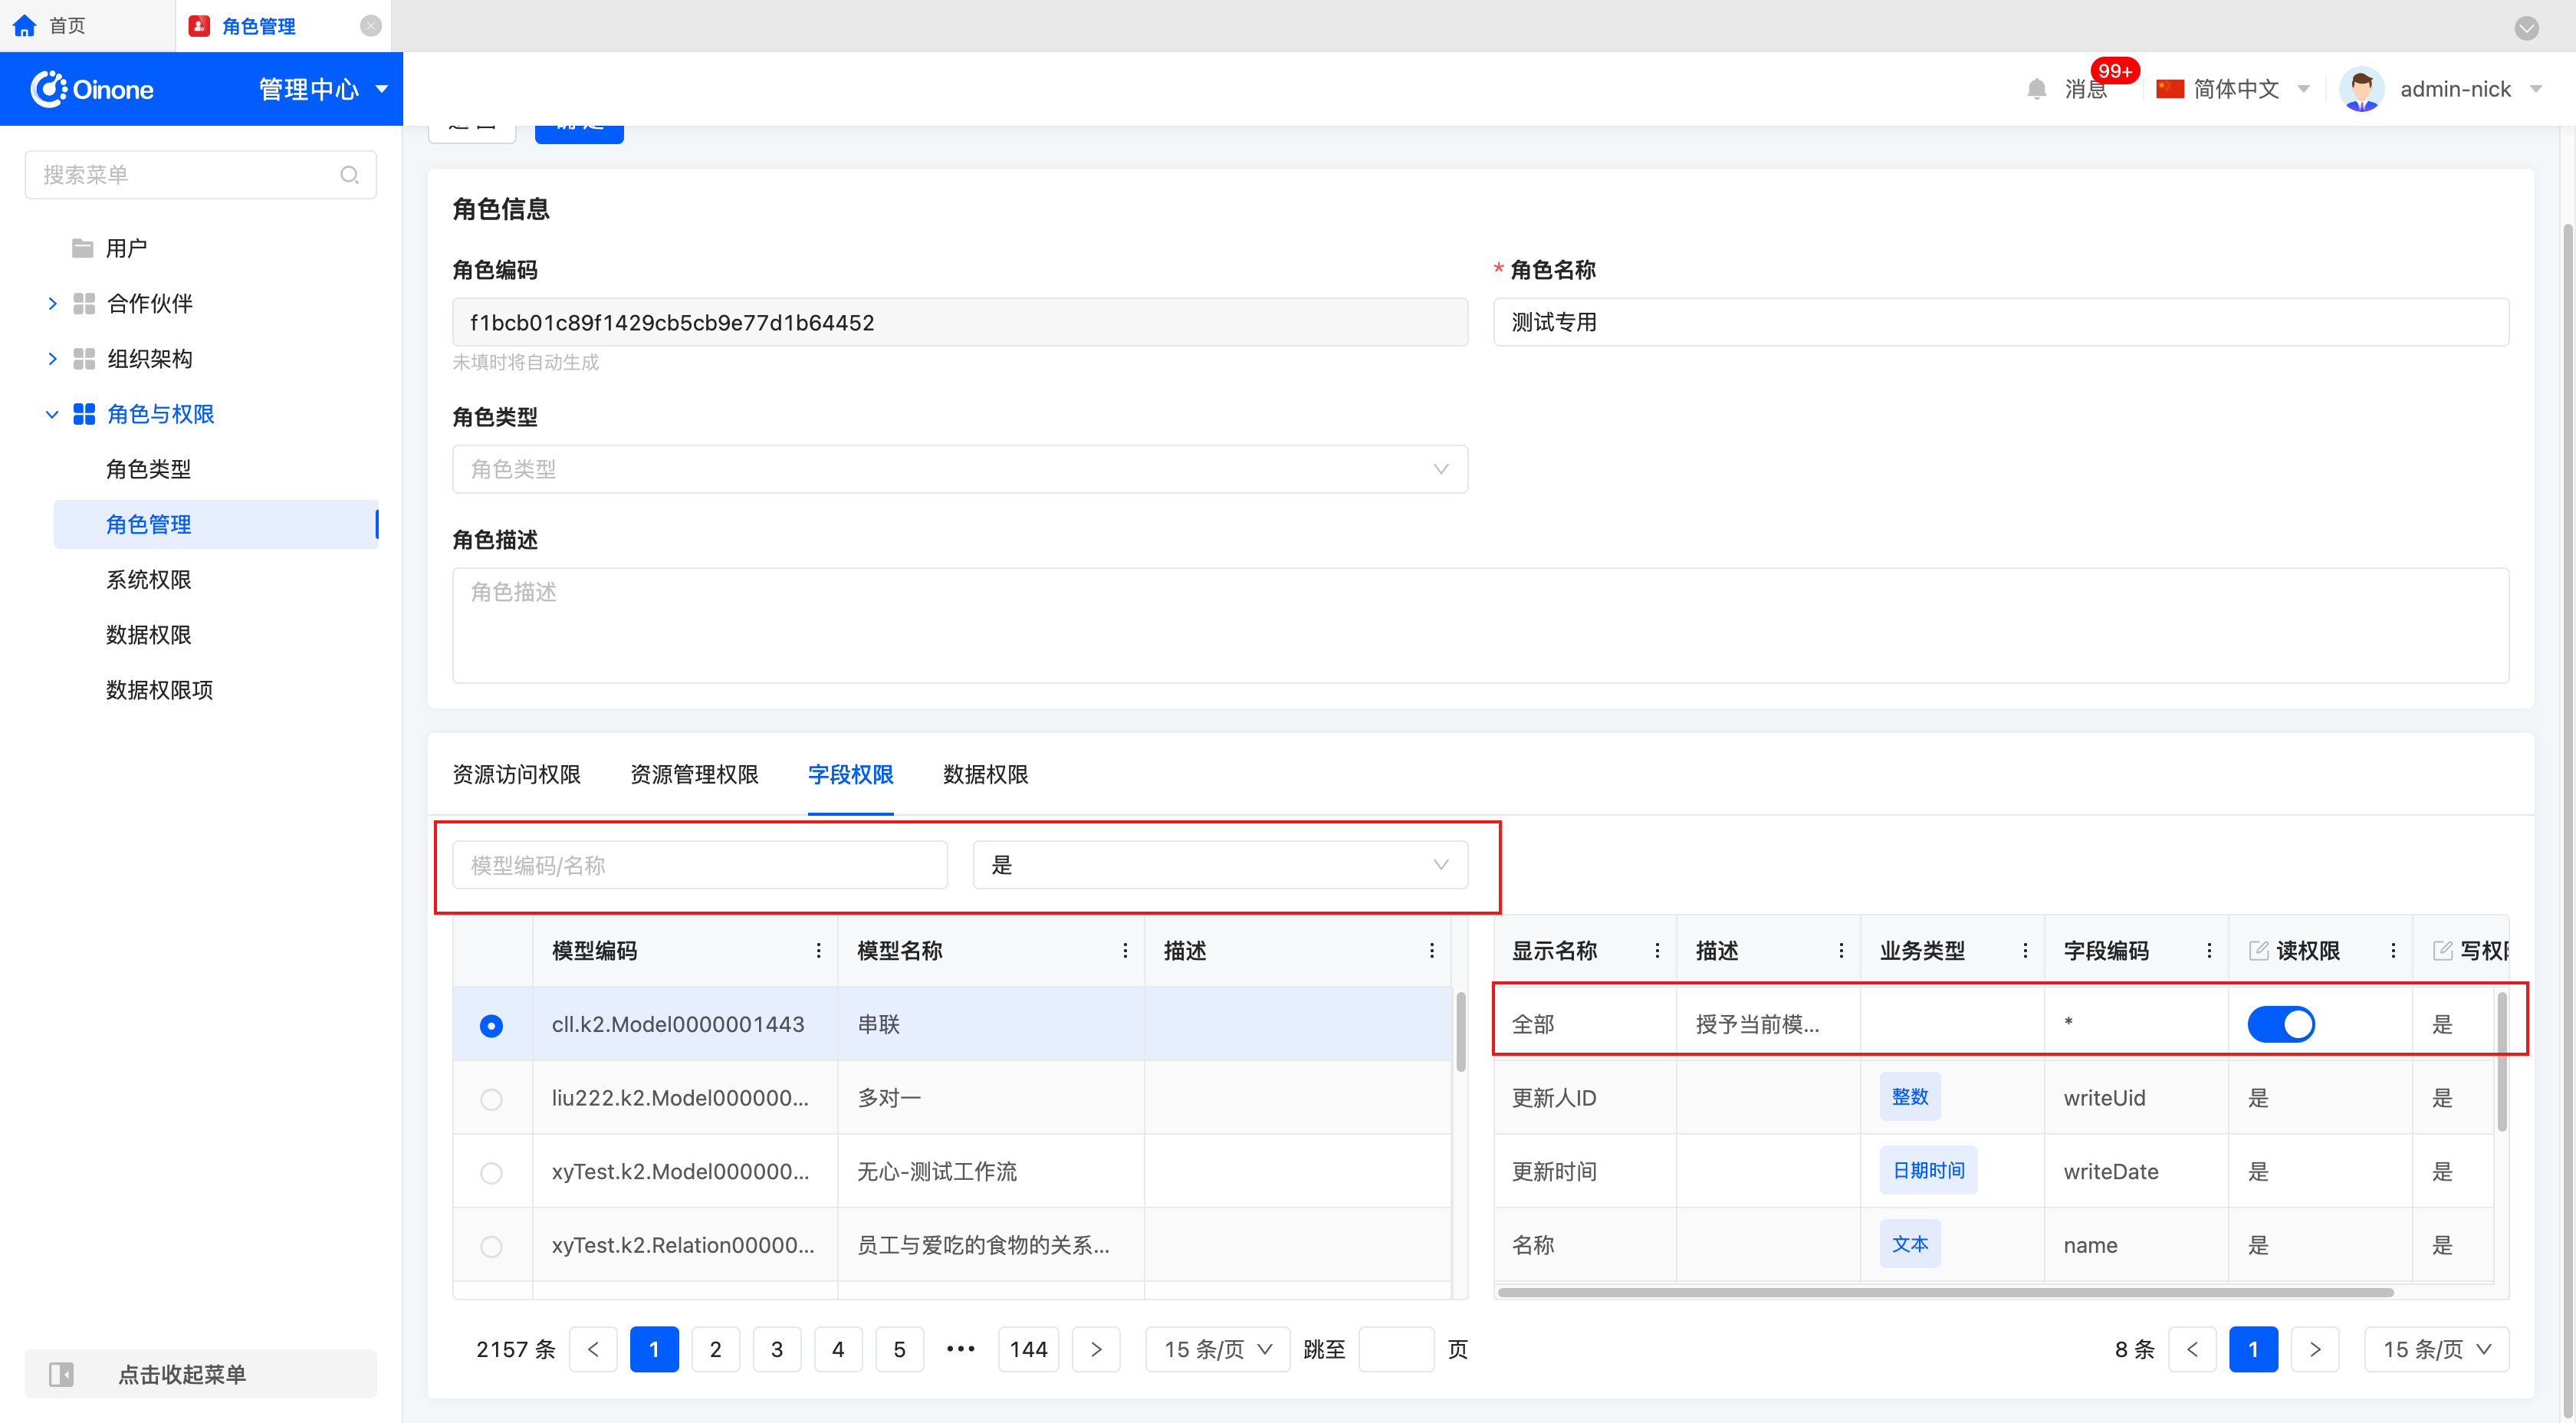Image resolution: width=2576 pixels, height=1423 pixels.
Task: Click 点击收起菜单 button
Action: click(201, 1374)
